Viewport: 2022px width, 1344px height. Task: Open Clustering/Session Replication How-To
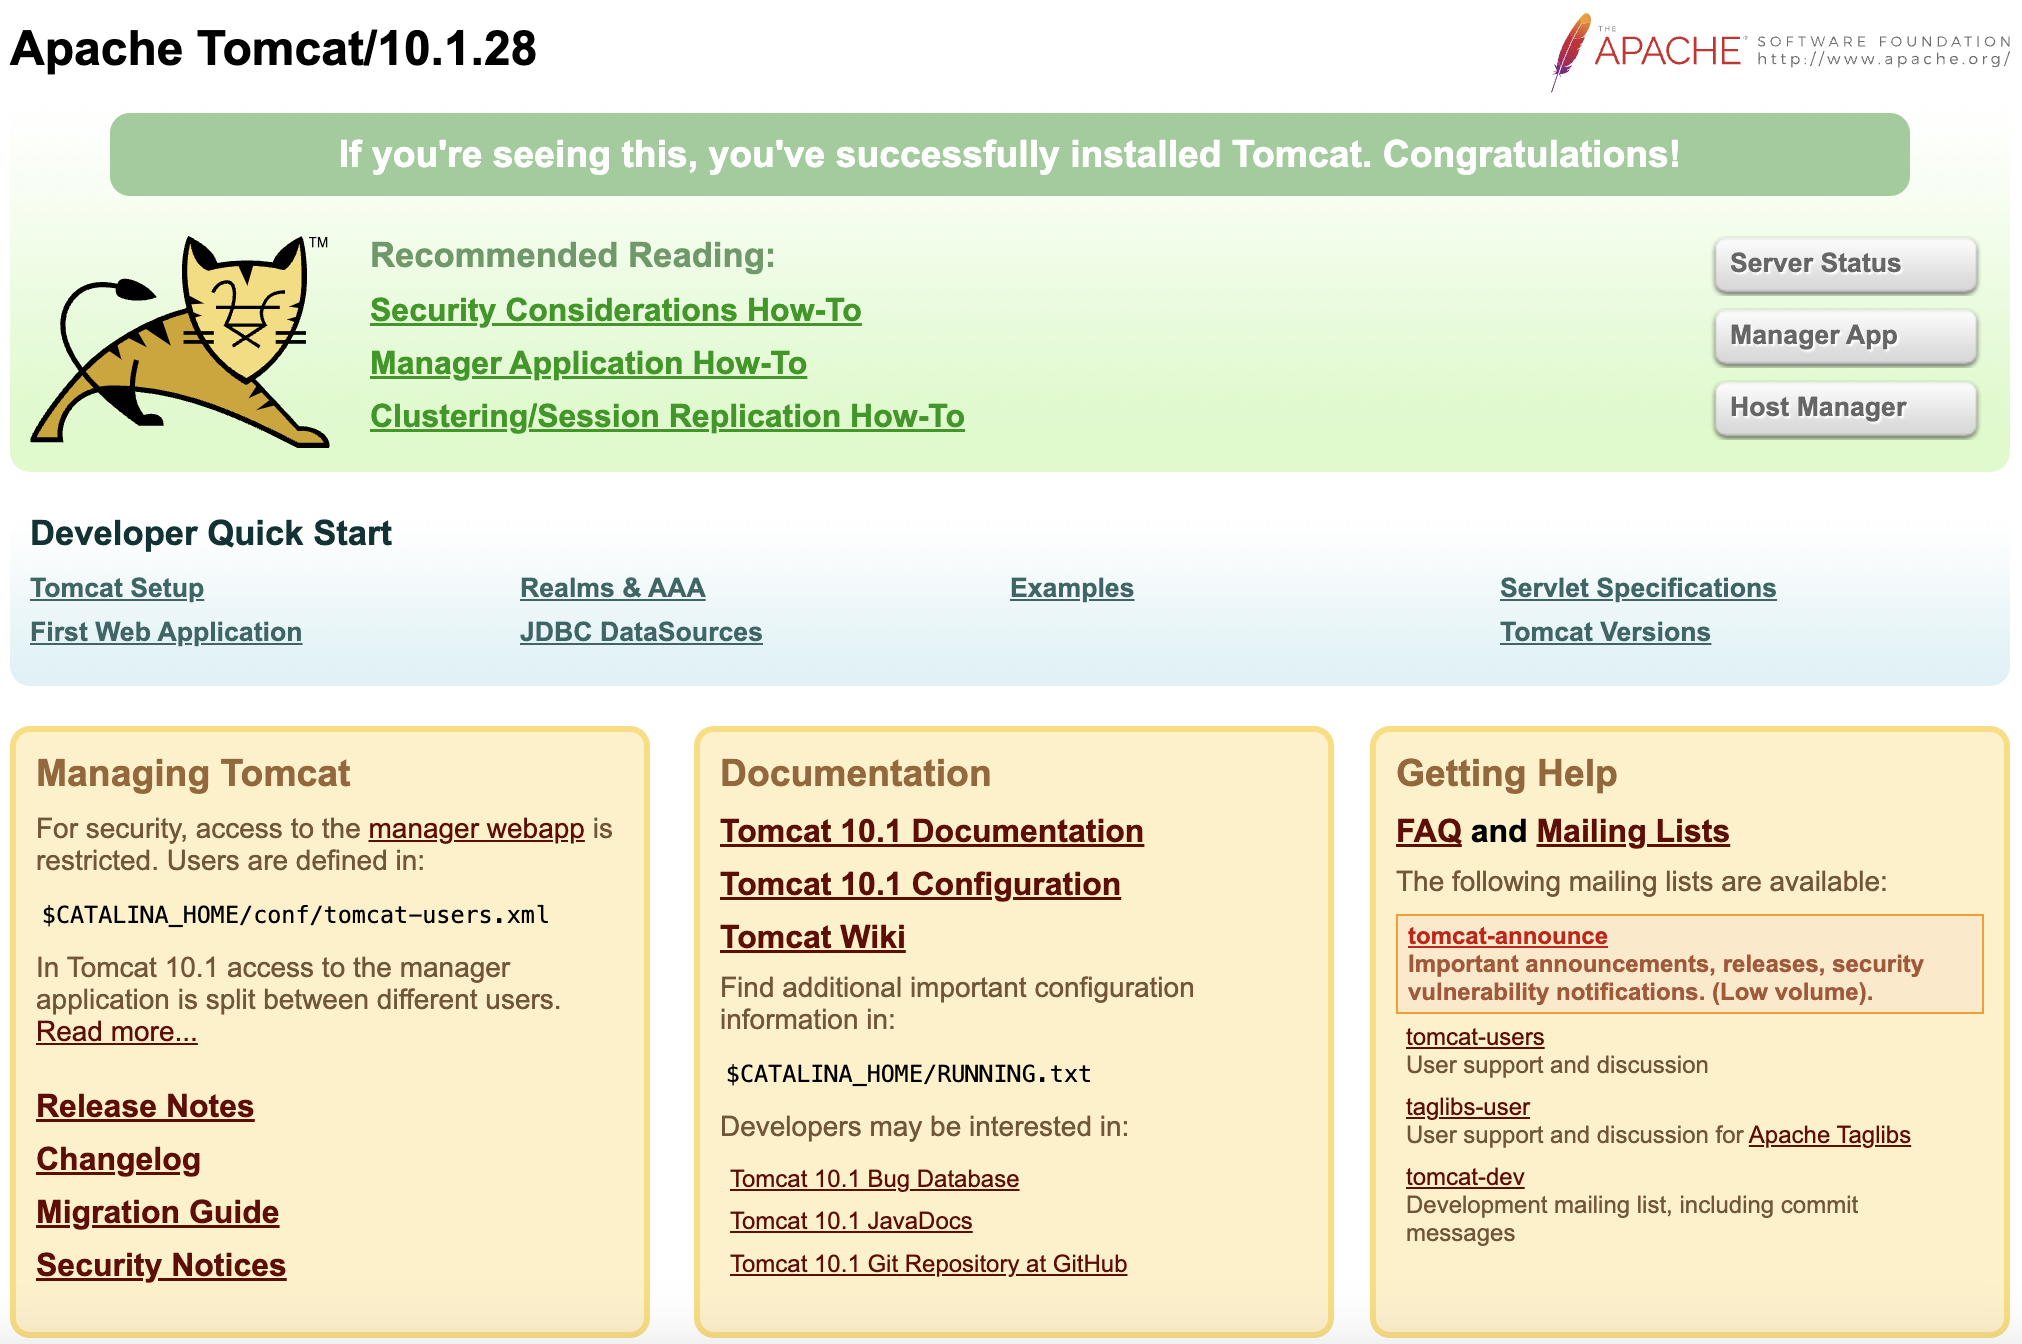point(667,417)
